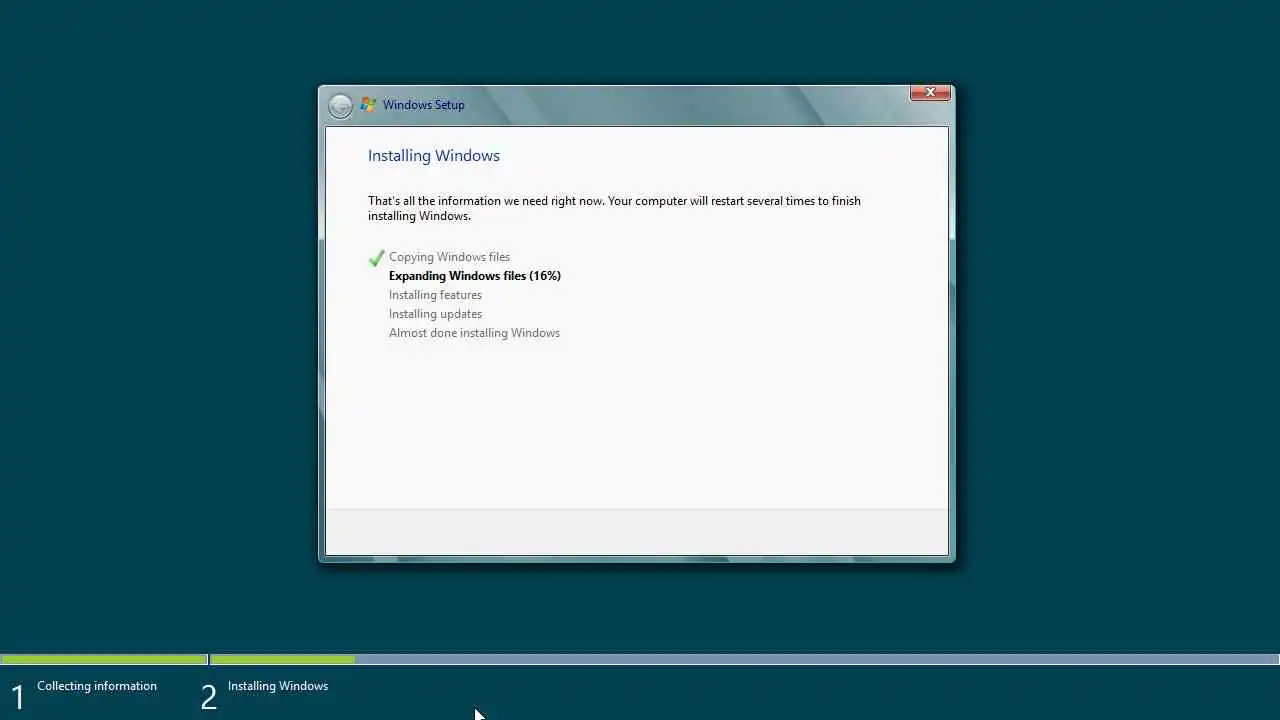The image size is (1280, 720).
Task: Click the bottom 'Installing Windows' stage progress bar
Action: [744, 660]
